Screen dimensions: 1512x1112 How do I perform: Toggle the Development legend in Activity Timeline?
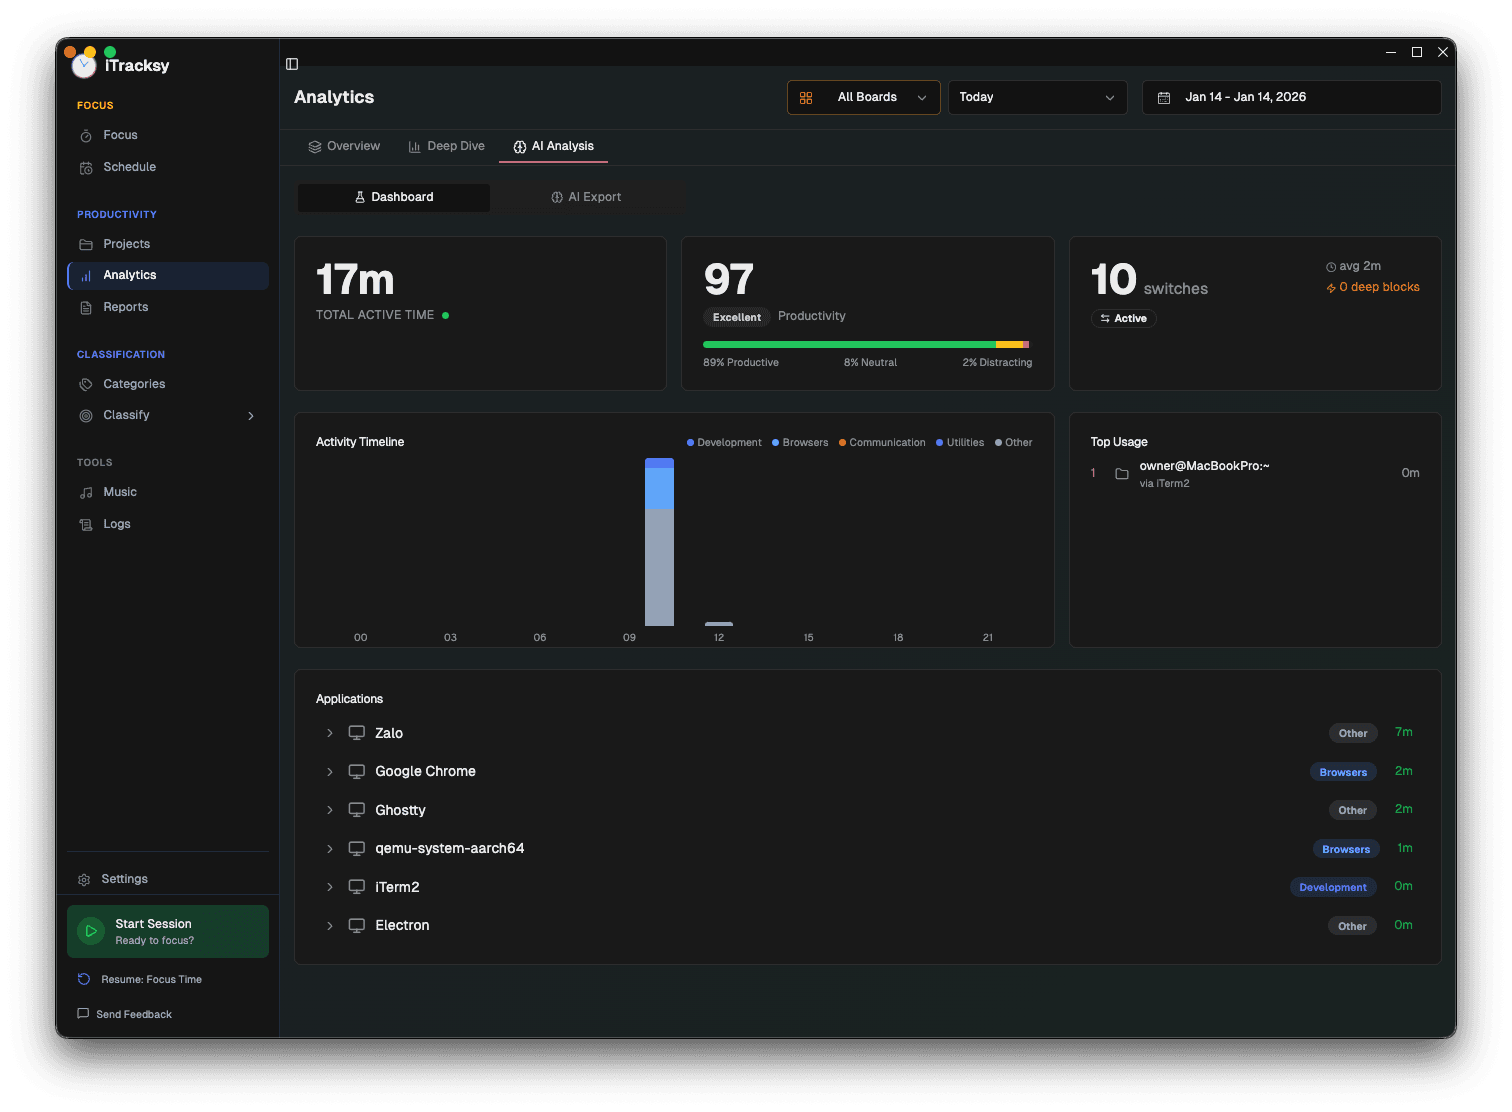click(x=724, y=442)
